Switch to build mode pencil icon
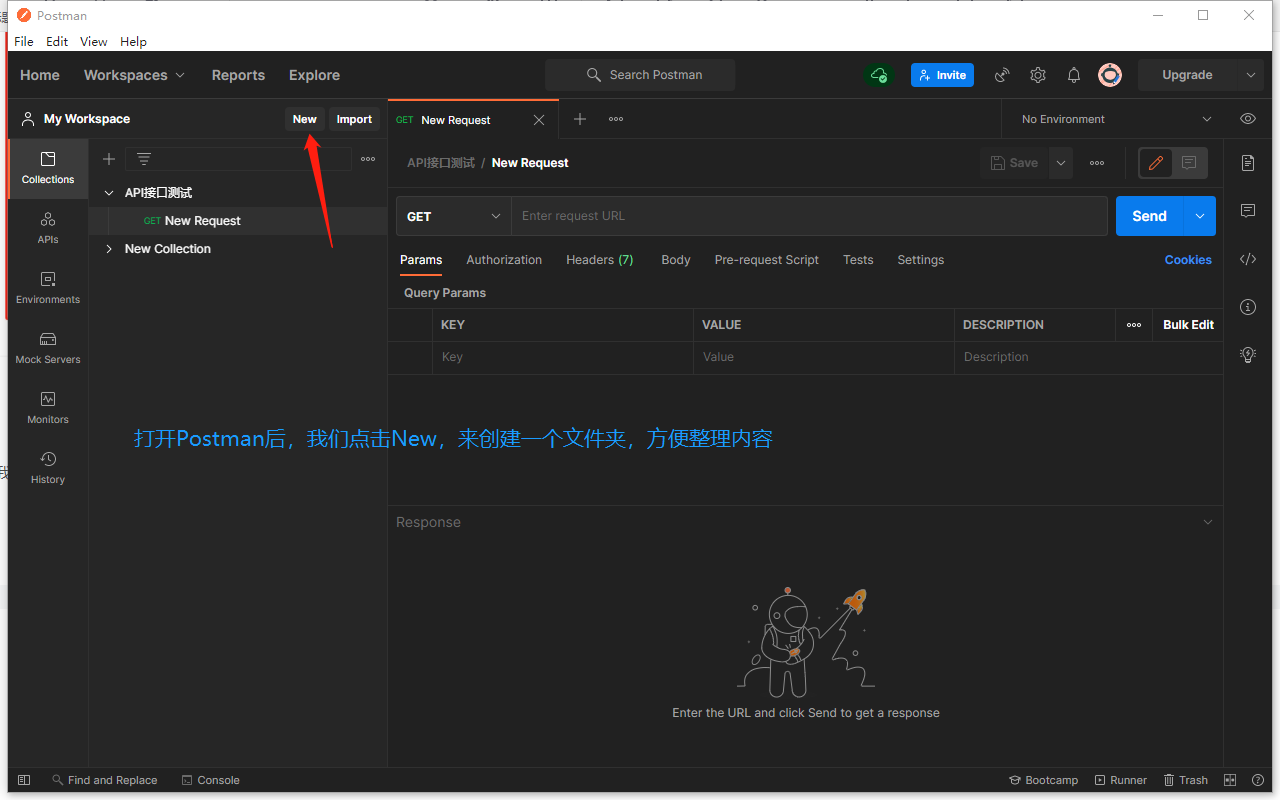This screenshot has width=1280, height=800. click(1156, 163)
